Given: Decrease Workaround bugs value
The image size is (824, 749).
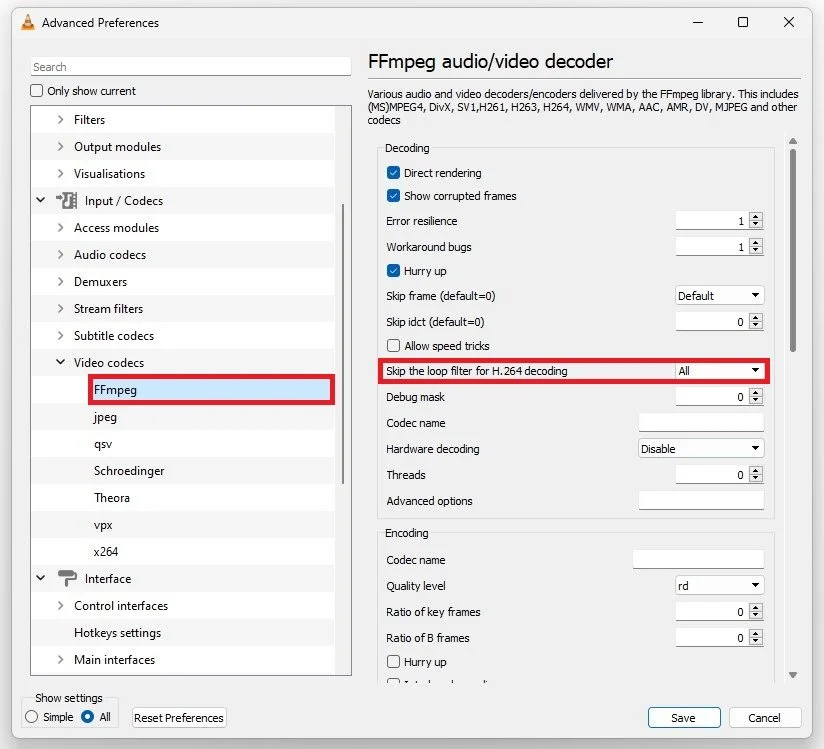Looking at the screenshot, I should pyautogui.click(x=756, y=250).
